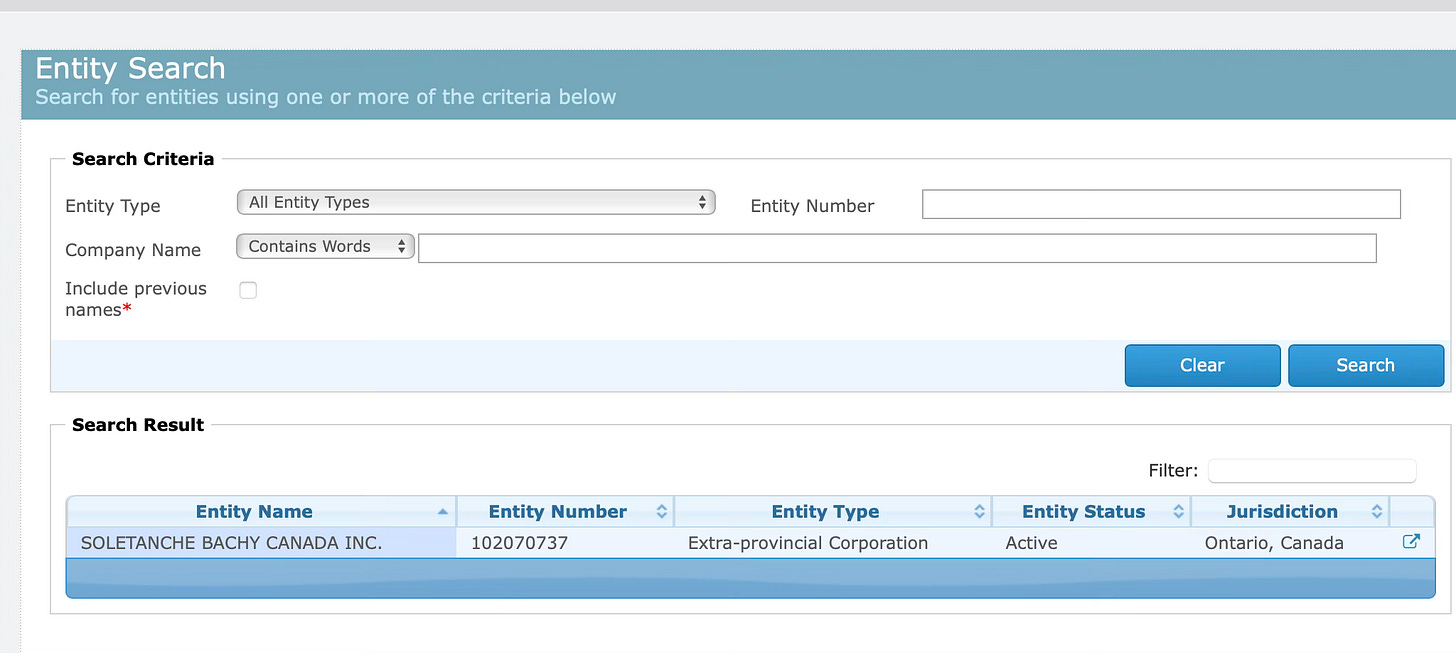Focus the Entity Number input field
Screen dimensions: 1456x653
click(1161, 204)
